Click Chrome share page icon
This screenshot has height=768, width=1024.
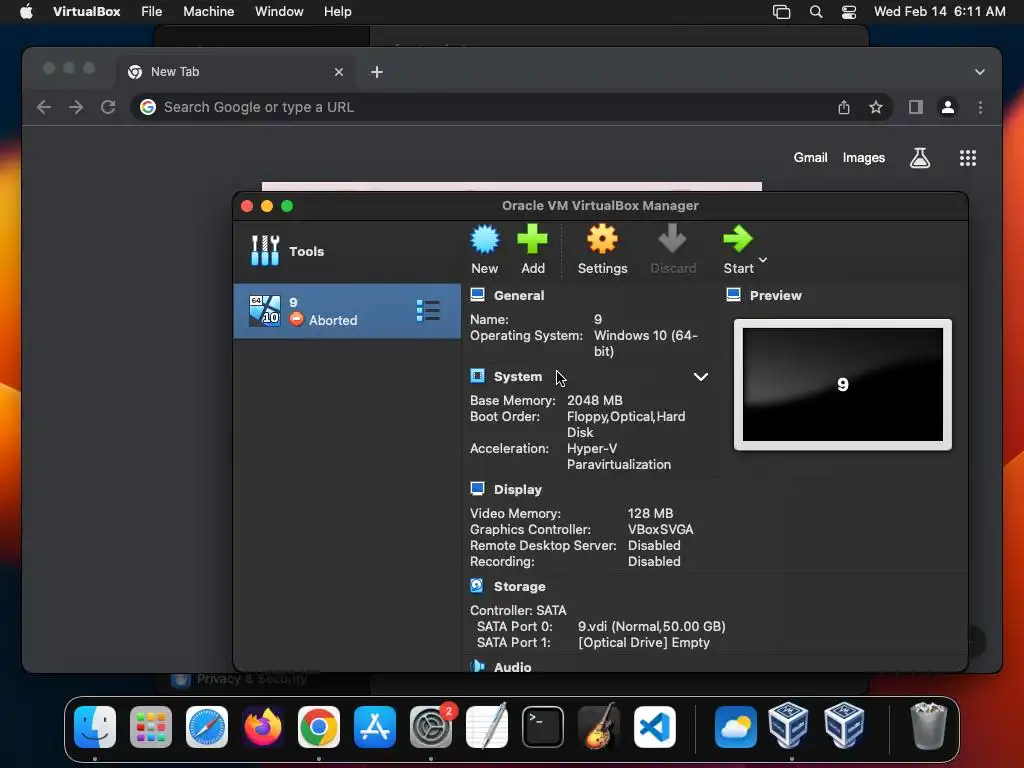click(844, 107)
